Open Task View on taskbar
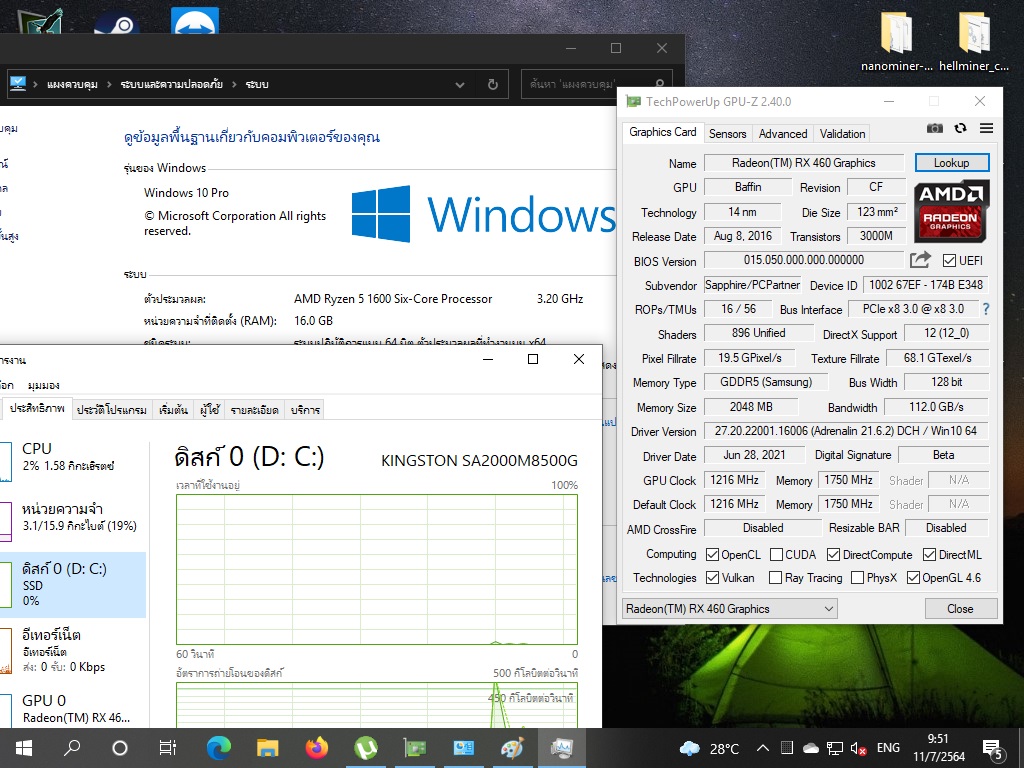This screenshot has width=1024, height=768. point(168,748)
